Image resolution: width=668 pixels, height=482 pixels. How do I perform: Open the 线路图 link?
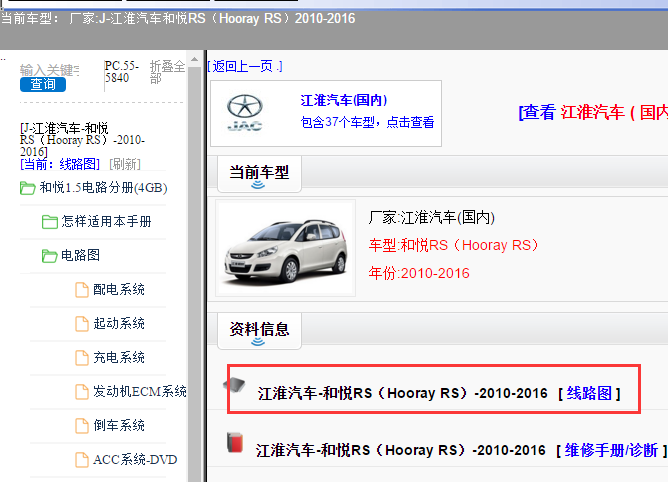pyautogui.click(x=589, y=393)
